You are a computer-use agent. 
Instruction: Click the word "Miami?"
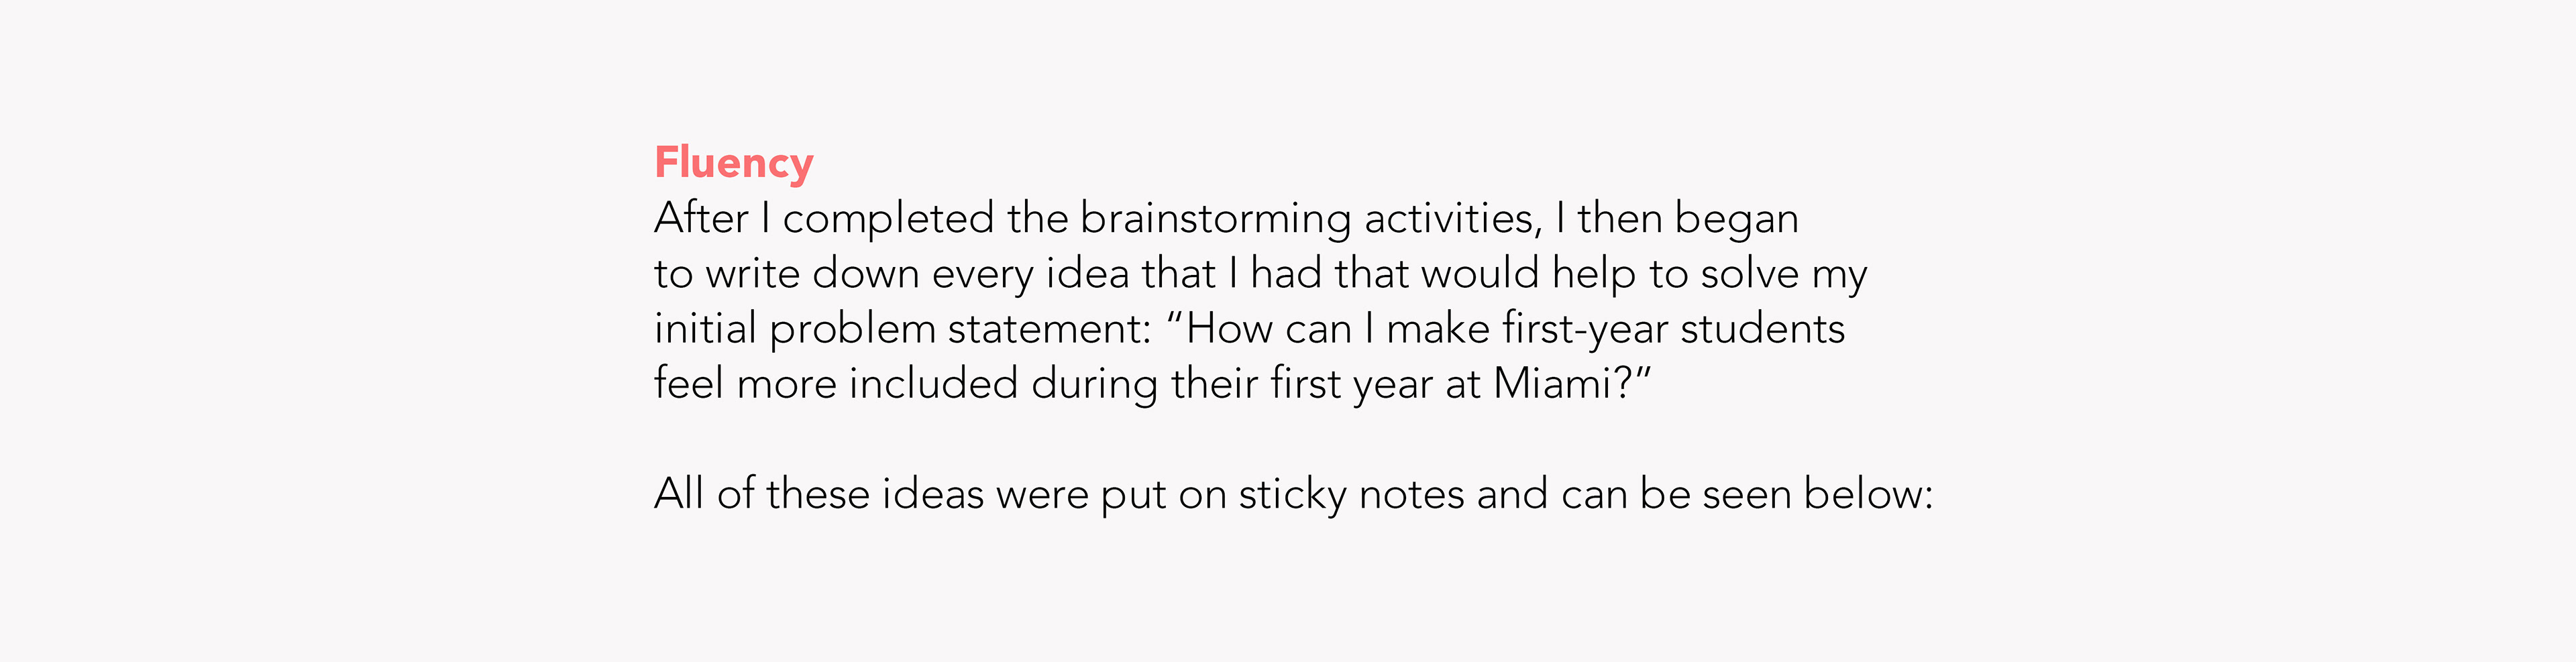click(1563, 384)
